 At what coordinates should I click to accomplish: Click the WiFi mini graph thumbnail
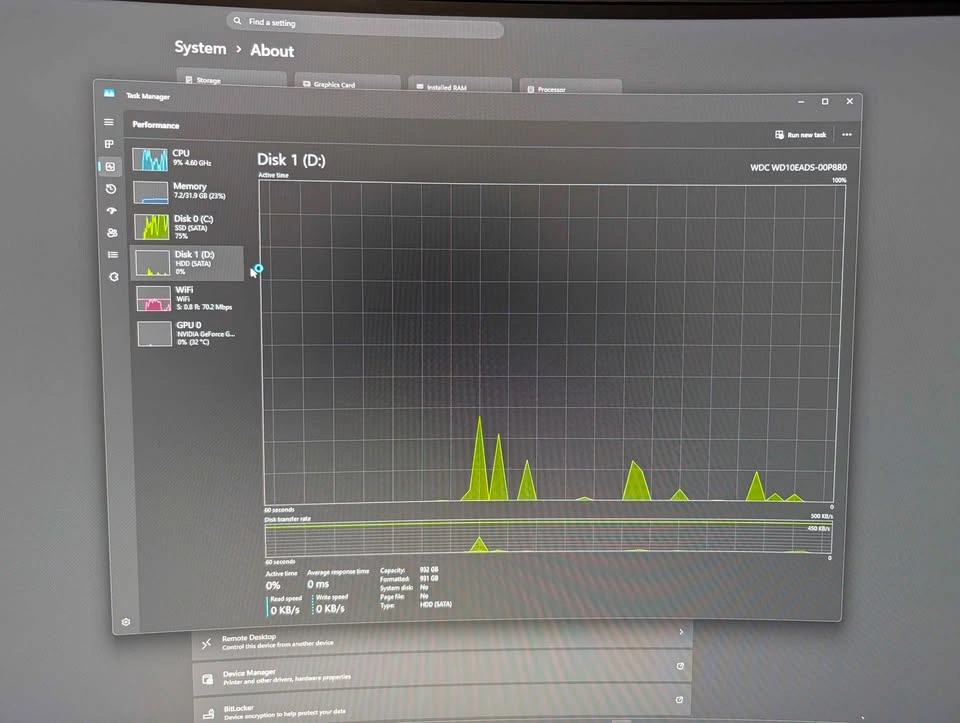pyautogui.click(x=154, y=299)
